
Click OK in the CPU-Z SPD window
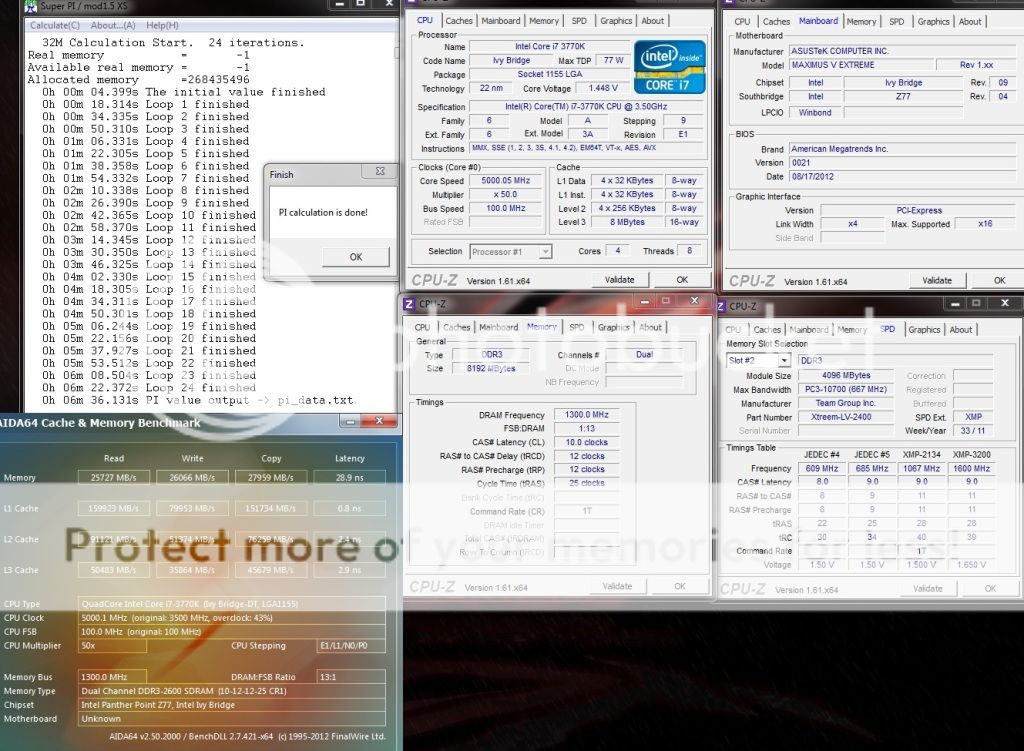coord(990,589)
